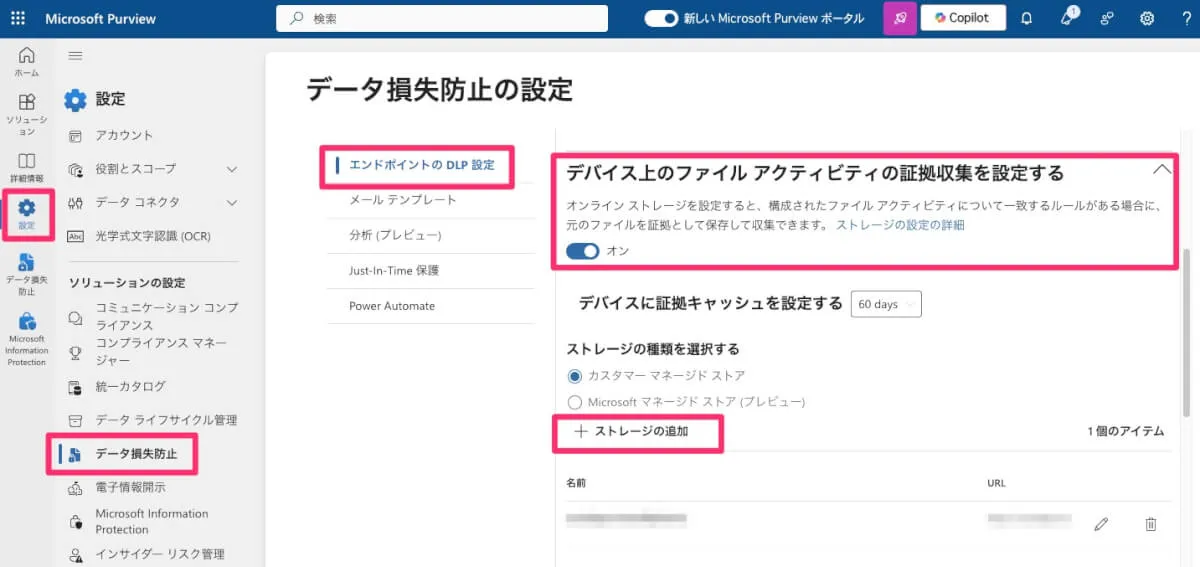The image size is (1200, 567).
Task: Click the コンプライアンス マネージャー trophy icon
Action: coord(75,352)
